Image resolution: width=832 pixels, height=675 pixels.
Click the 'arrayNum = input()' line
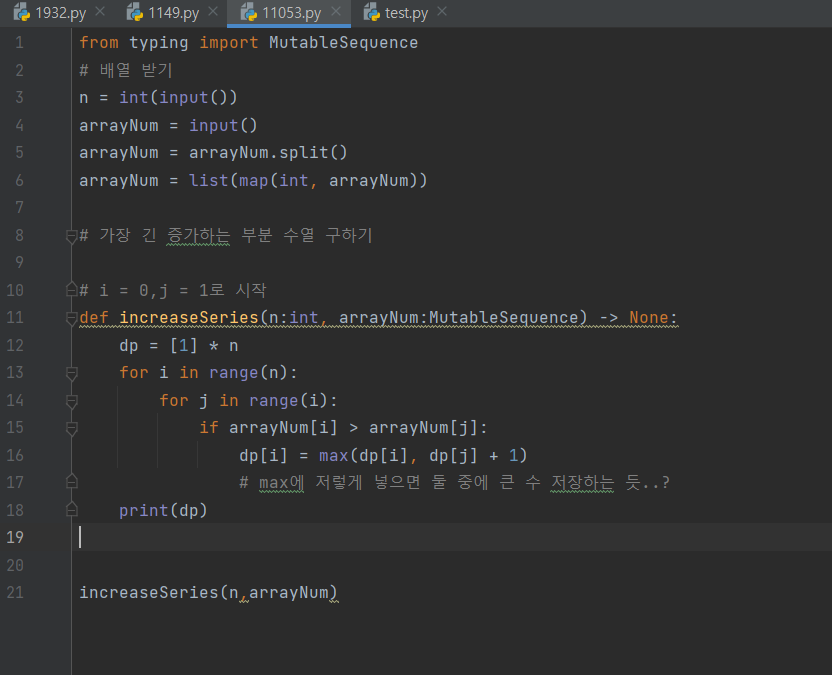[168, 125]
